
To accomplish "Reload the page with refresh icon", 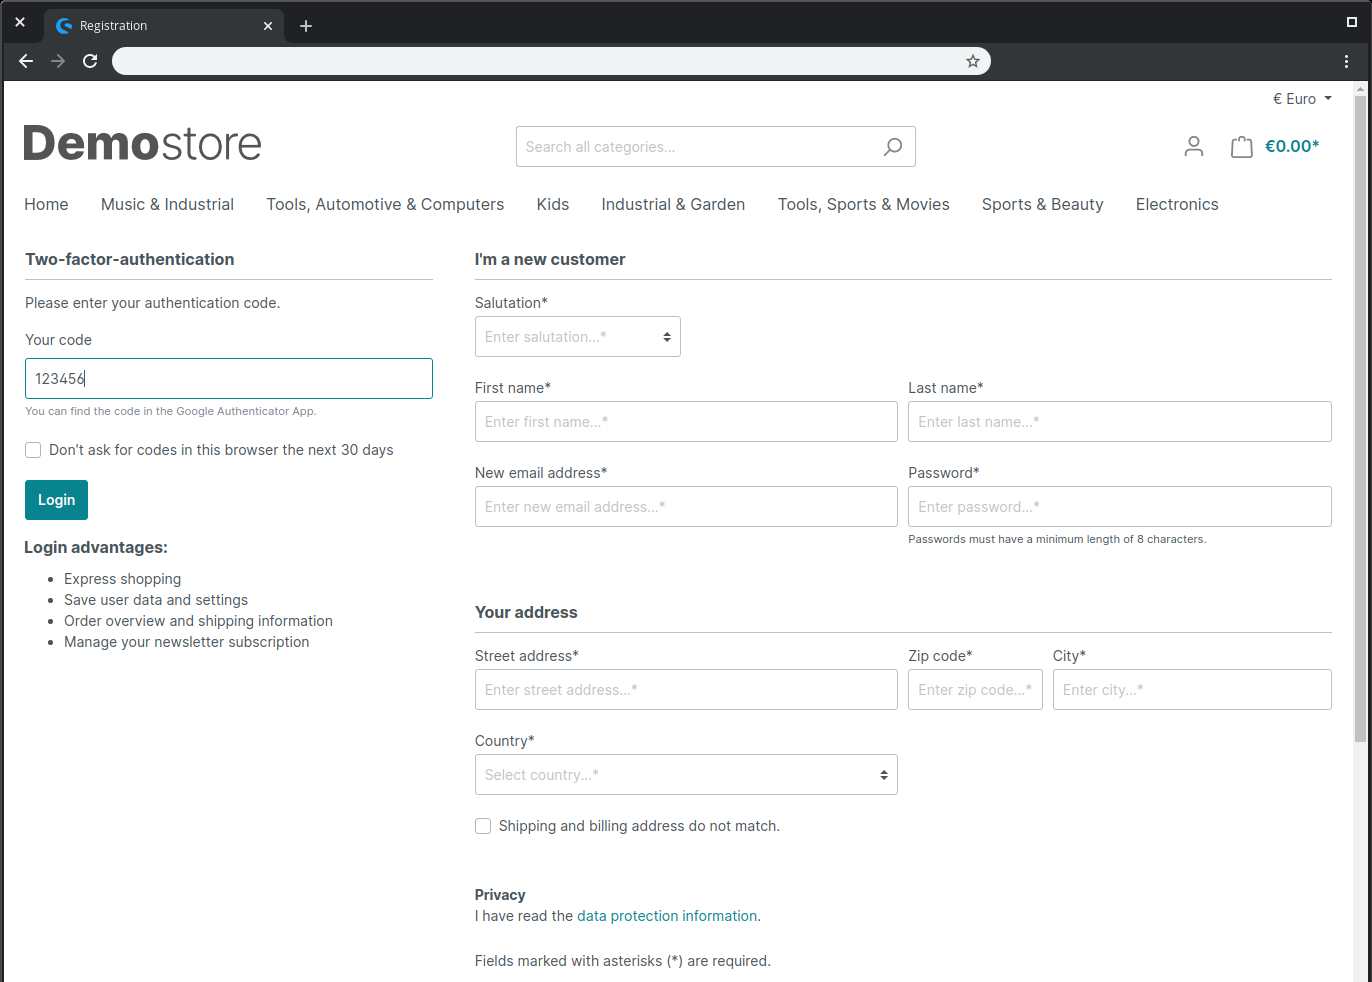I will 90,61.
